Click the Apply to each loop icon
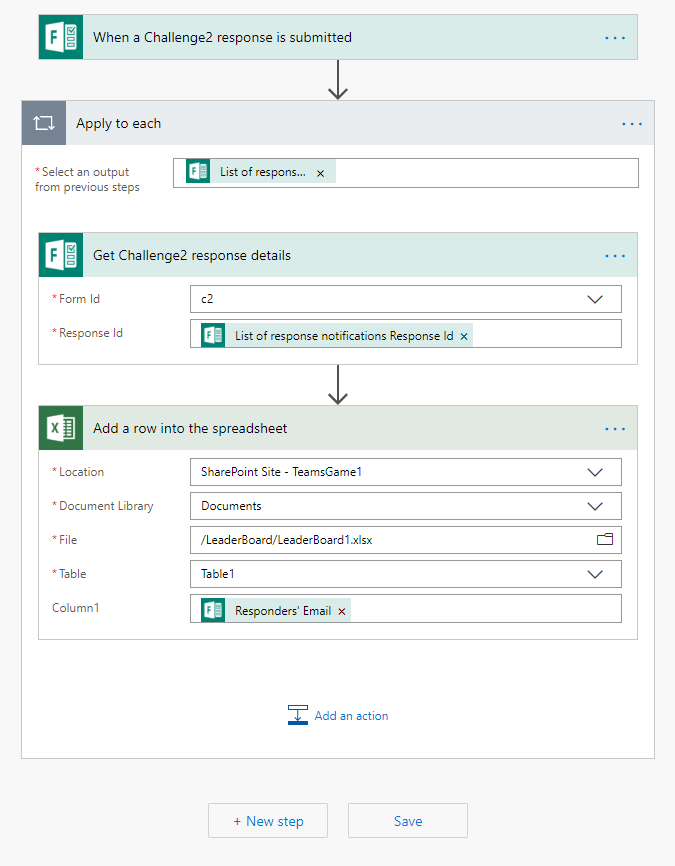 44,123
